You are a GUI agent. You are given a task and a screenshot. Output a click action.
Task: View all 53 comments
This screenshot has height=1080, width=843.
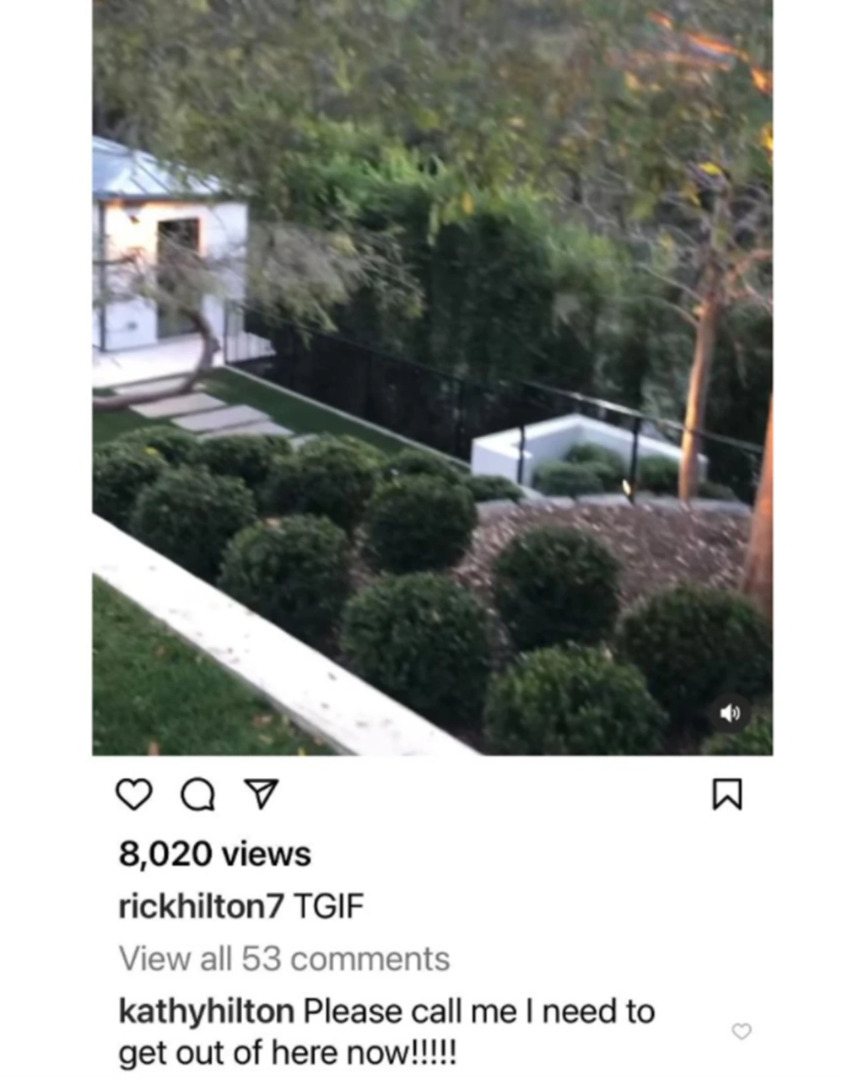pos(284,959)
